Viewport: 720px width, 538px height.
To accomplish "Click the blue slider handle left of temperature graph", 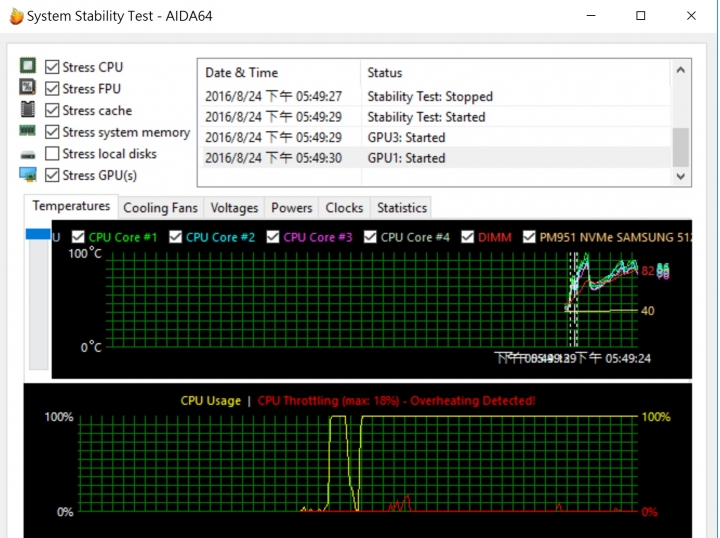I will click(x=38, y=234).
